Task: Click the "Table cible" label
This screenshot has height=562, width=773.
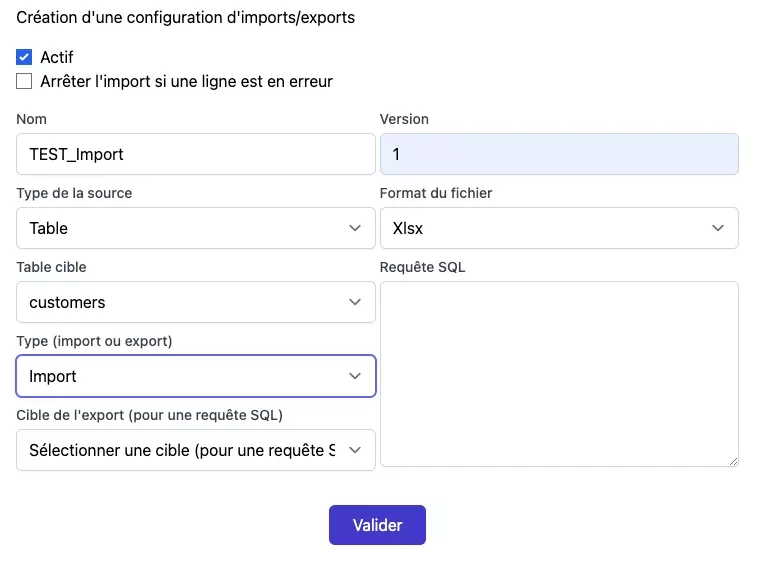Action: pos(58,267)
